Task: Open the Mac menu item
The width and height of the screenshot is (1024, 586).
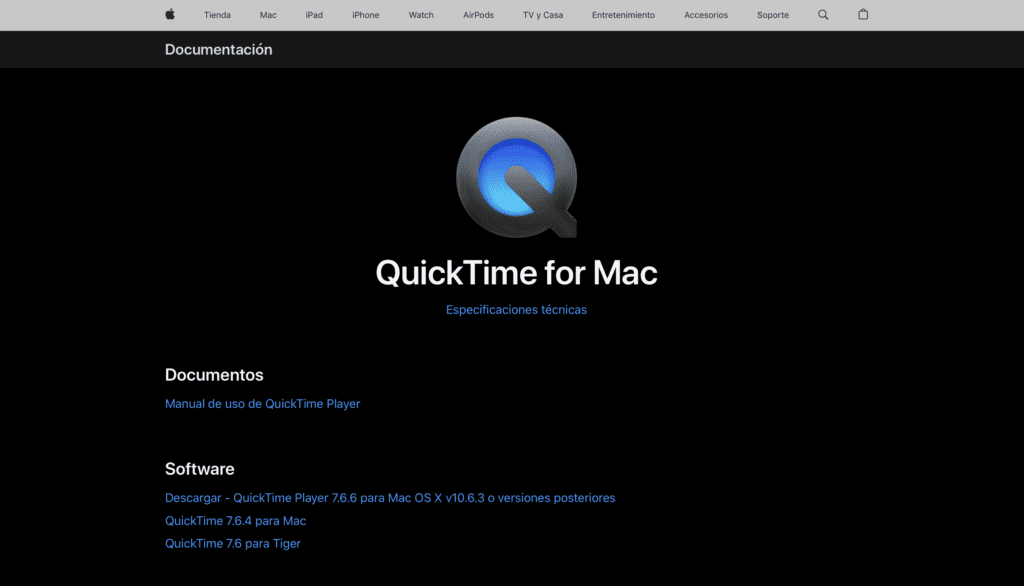Action: pos(268,15)
